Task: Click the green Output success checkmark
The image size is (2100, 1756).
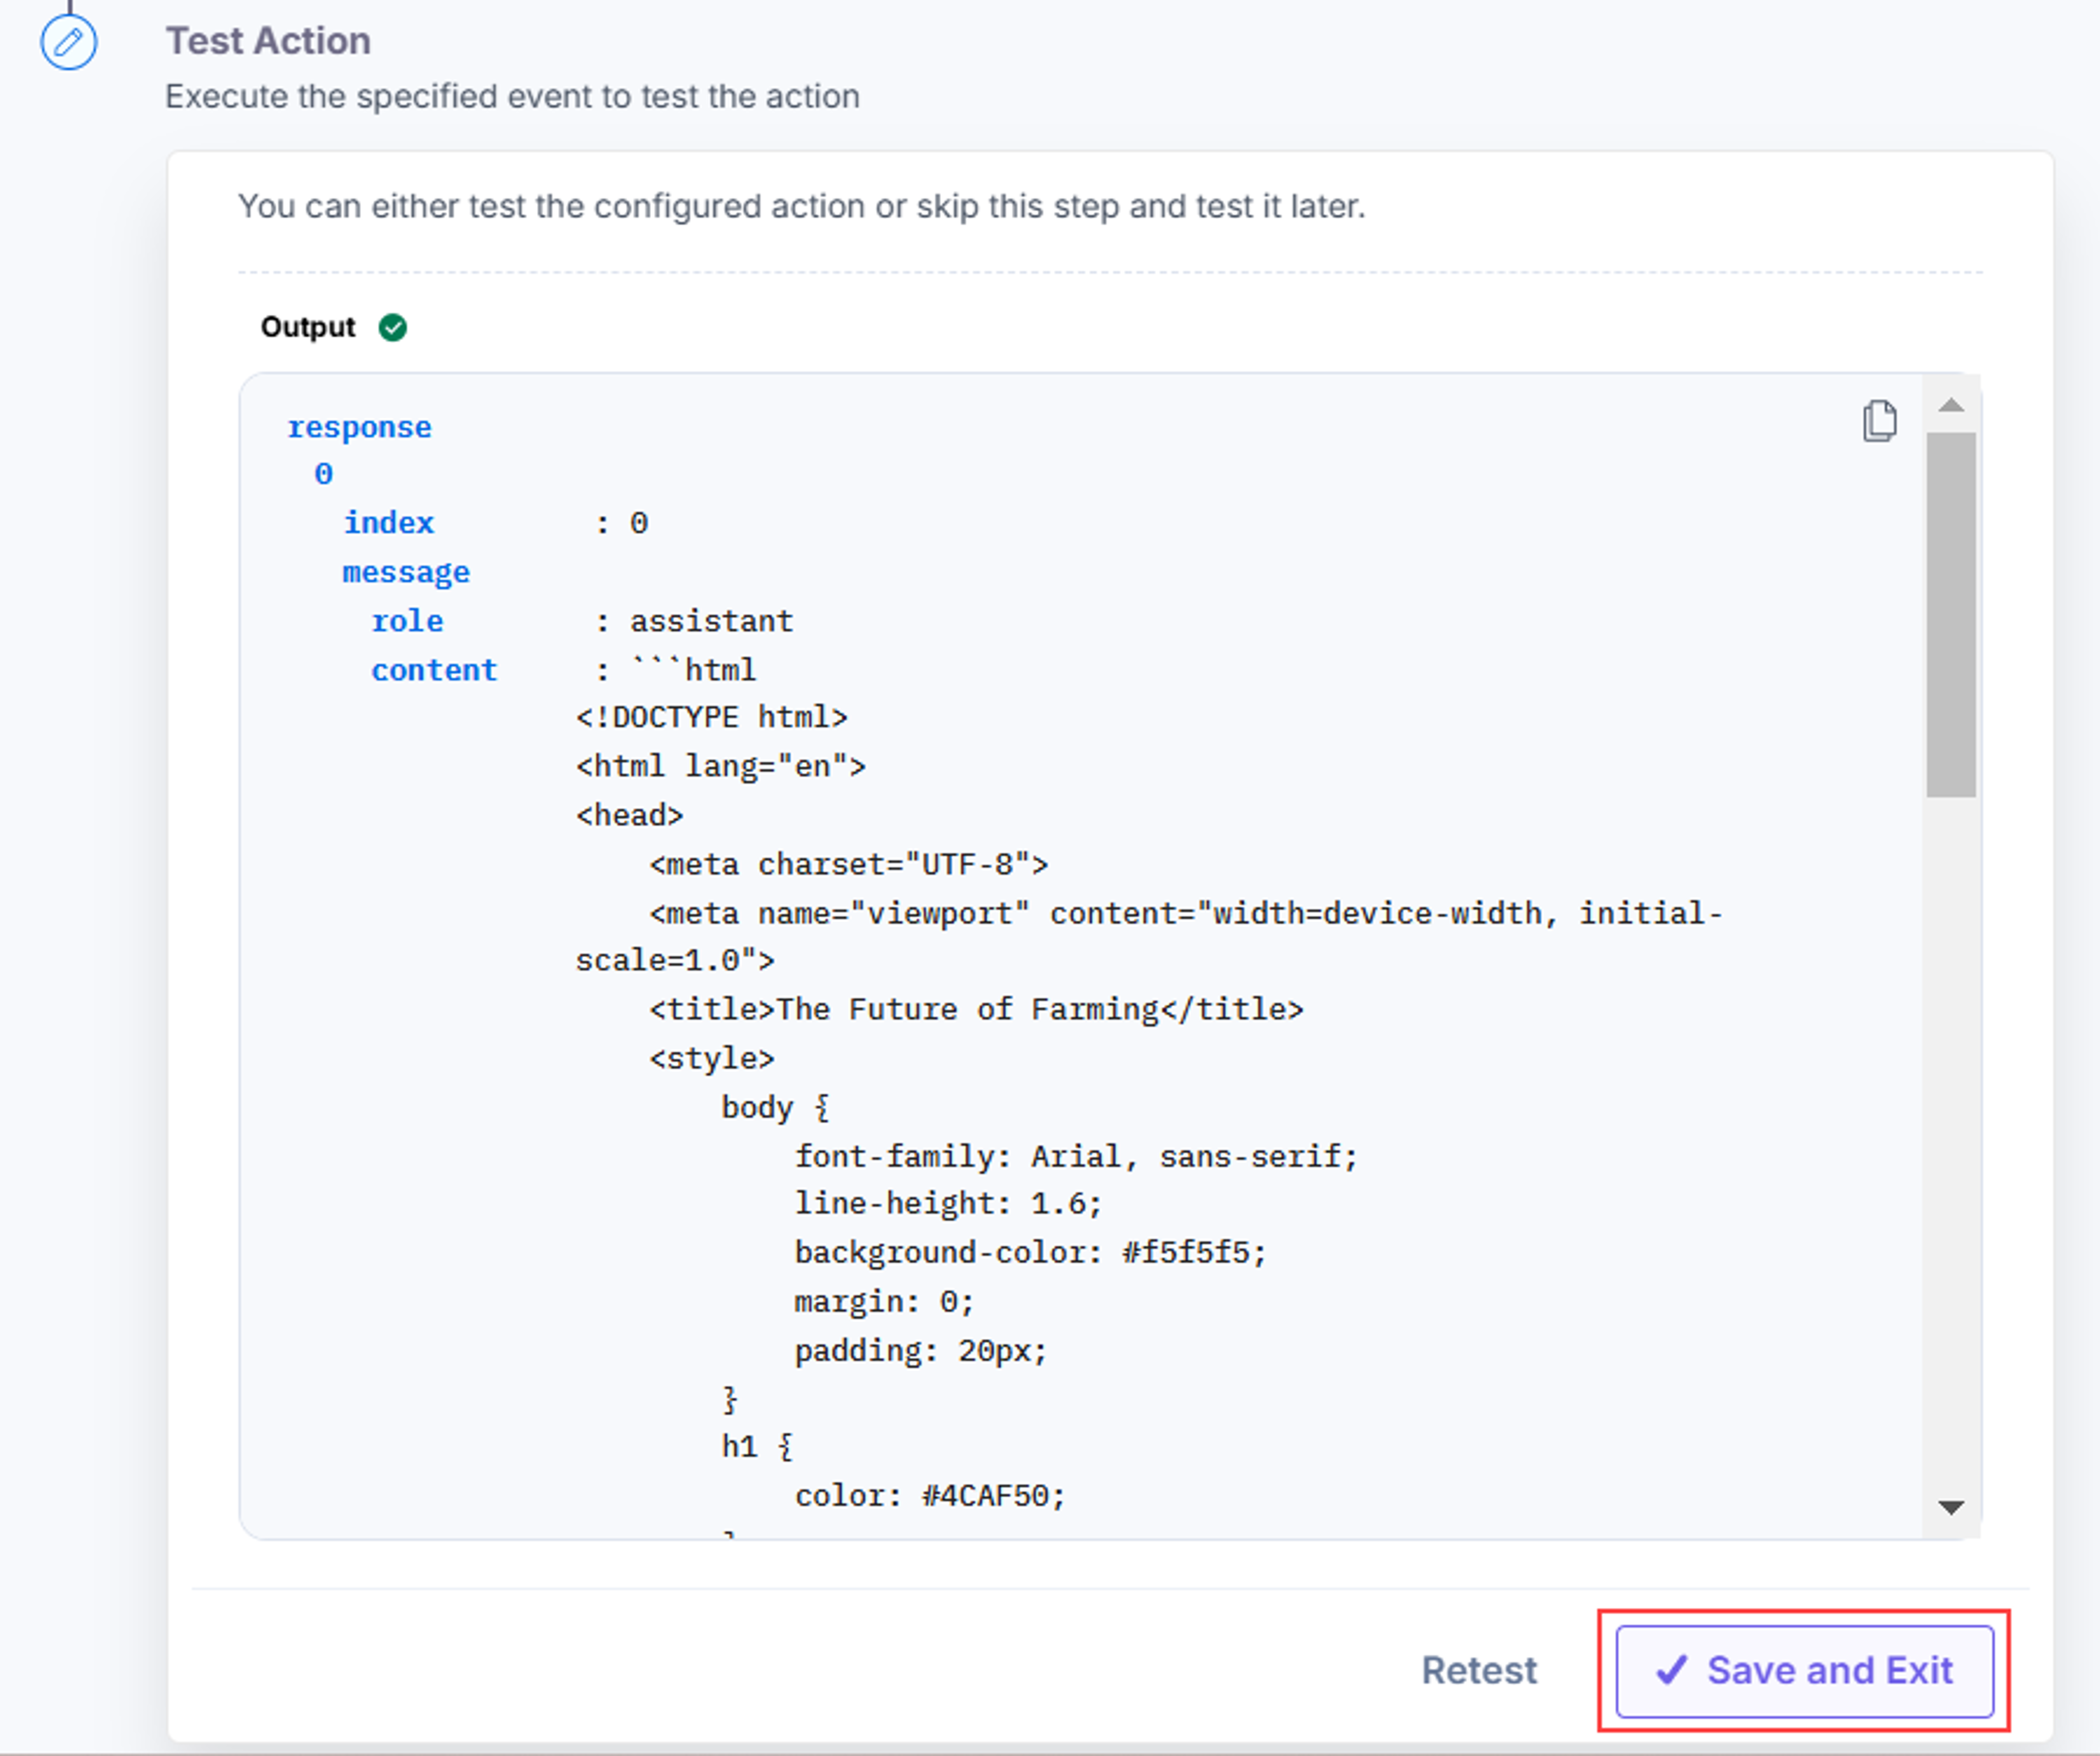Action: click(x=393, y=327)
